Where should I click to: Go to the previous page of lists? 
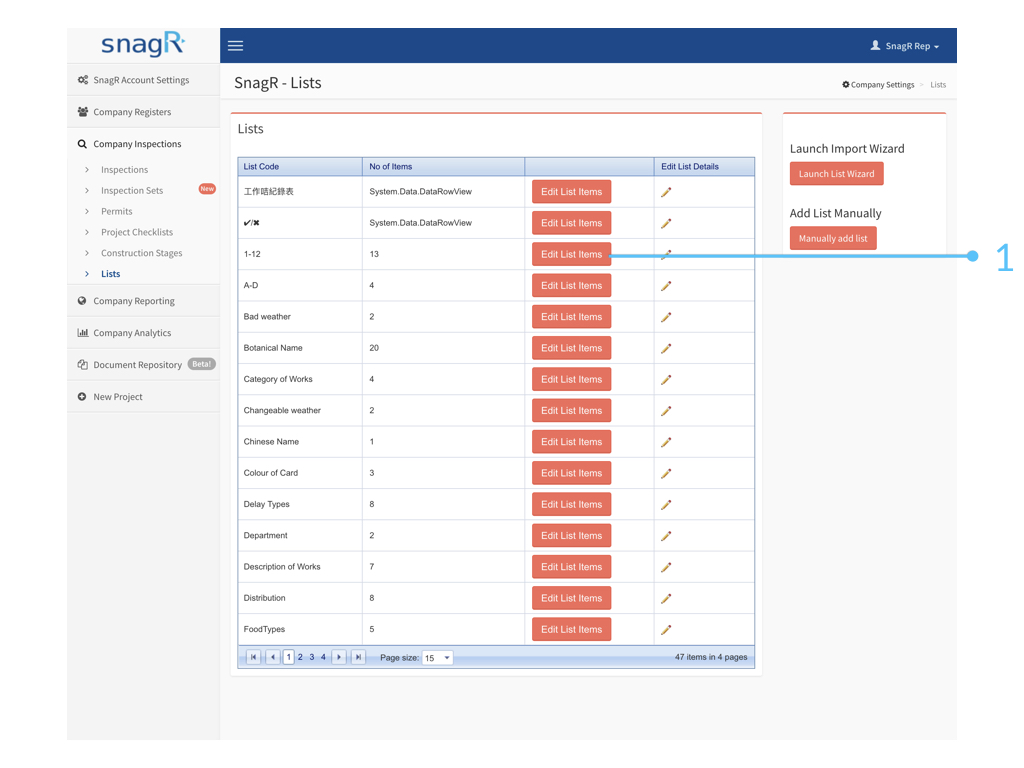tap(273, 658)
